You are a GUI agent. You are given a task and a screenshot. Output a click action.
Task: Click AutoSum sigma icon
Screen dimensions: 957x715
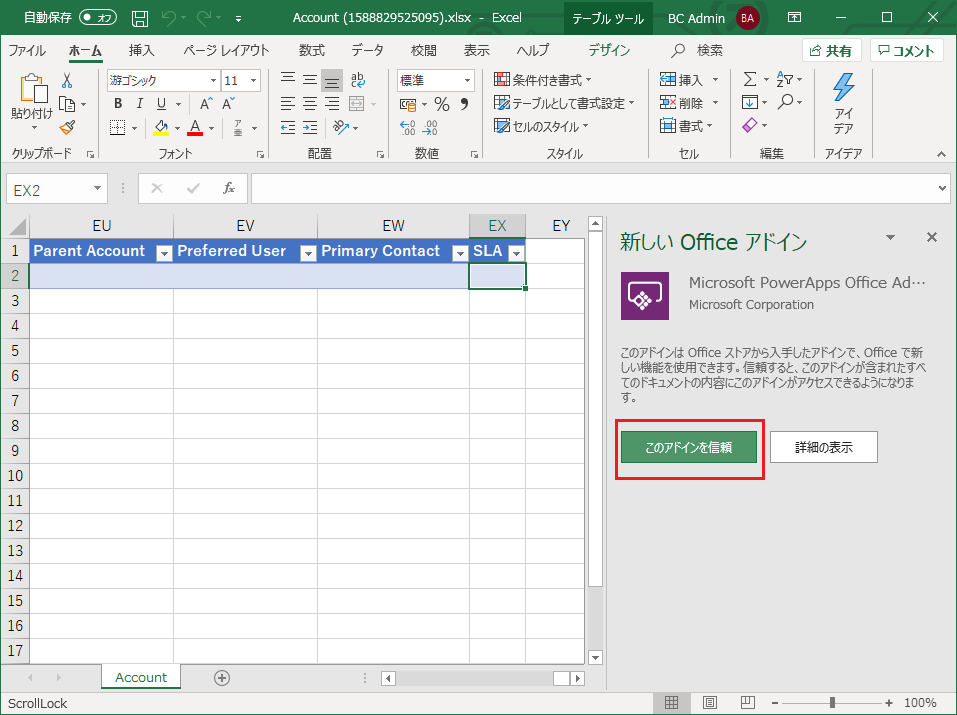click(749, 79)
